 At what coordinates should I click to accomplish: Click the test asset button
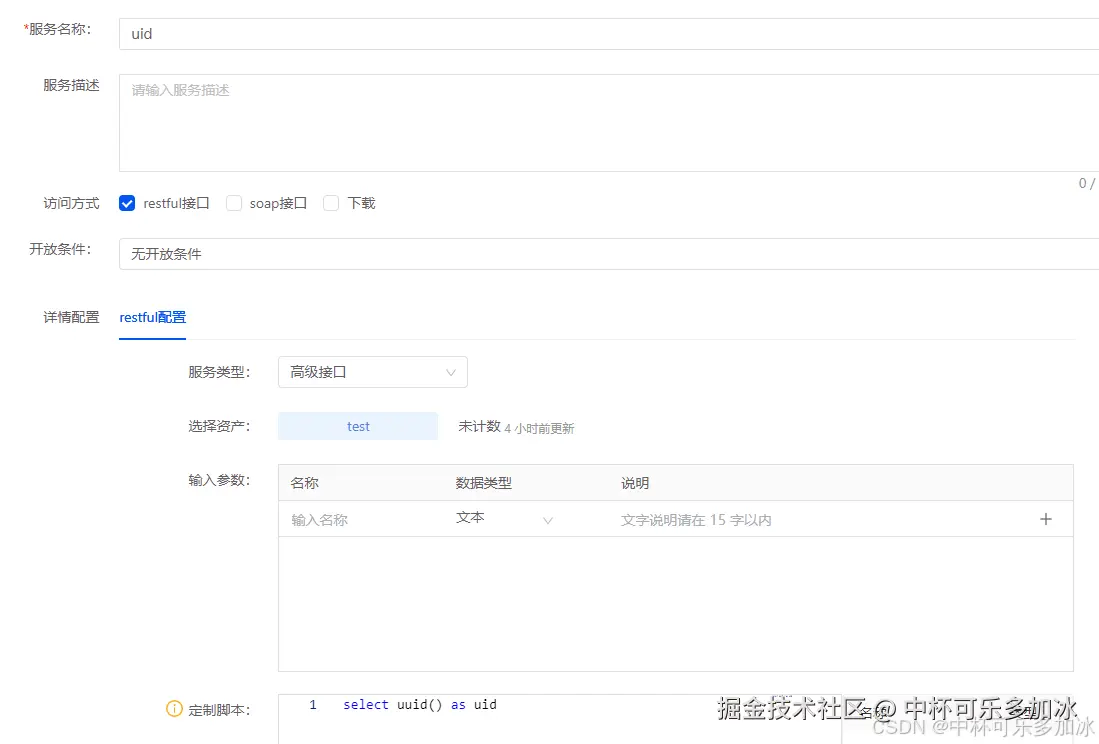click(x=357, y=425)
